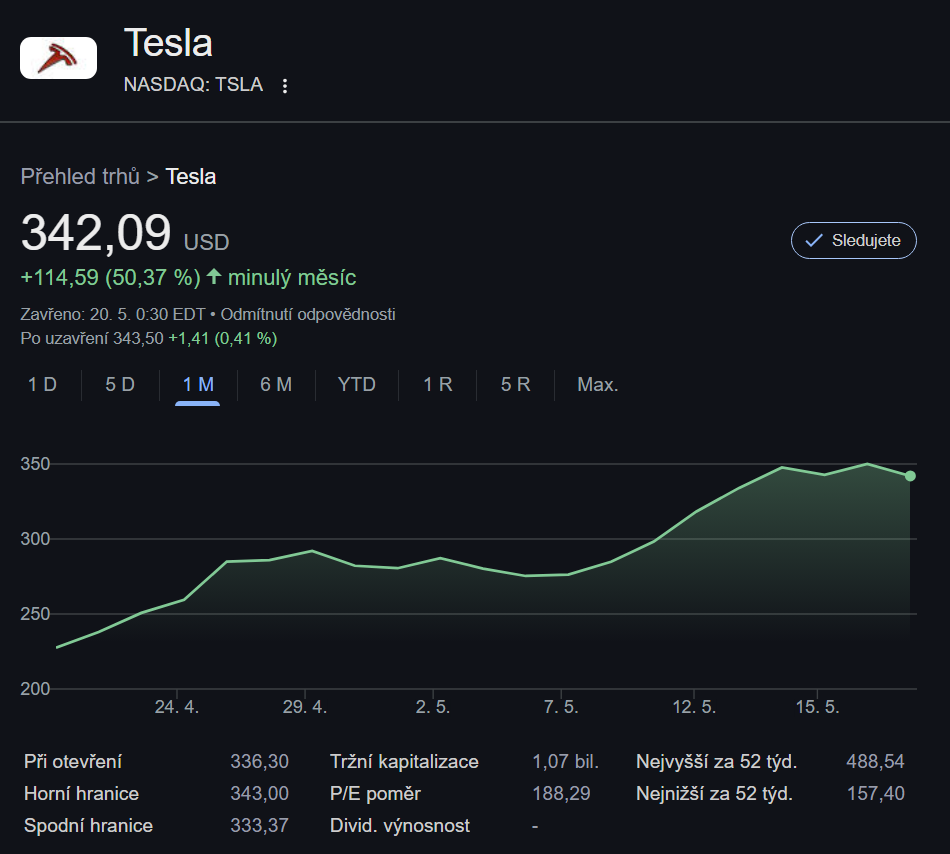Viewport: 950px width, 854px height.
Task: Click the green endpoint dot on chart
Action: coord(910,476)
